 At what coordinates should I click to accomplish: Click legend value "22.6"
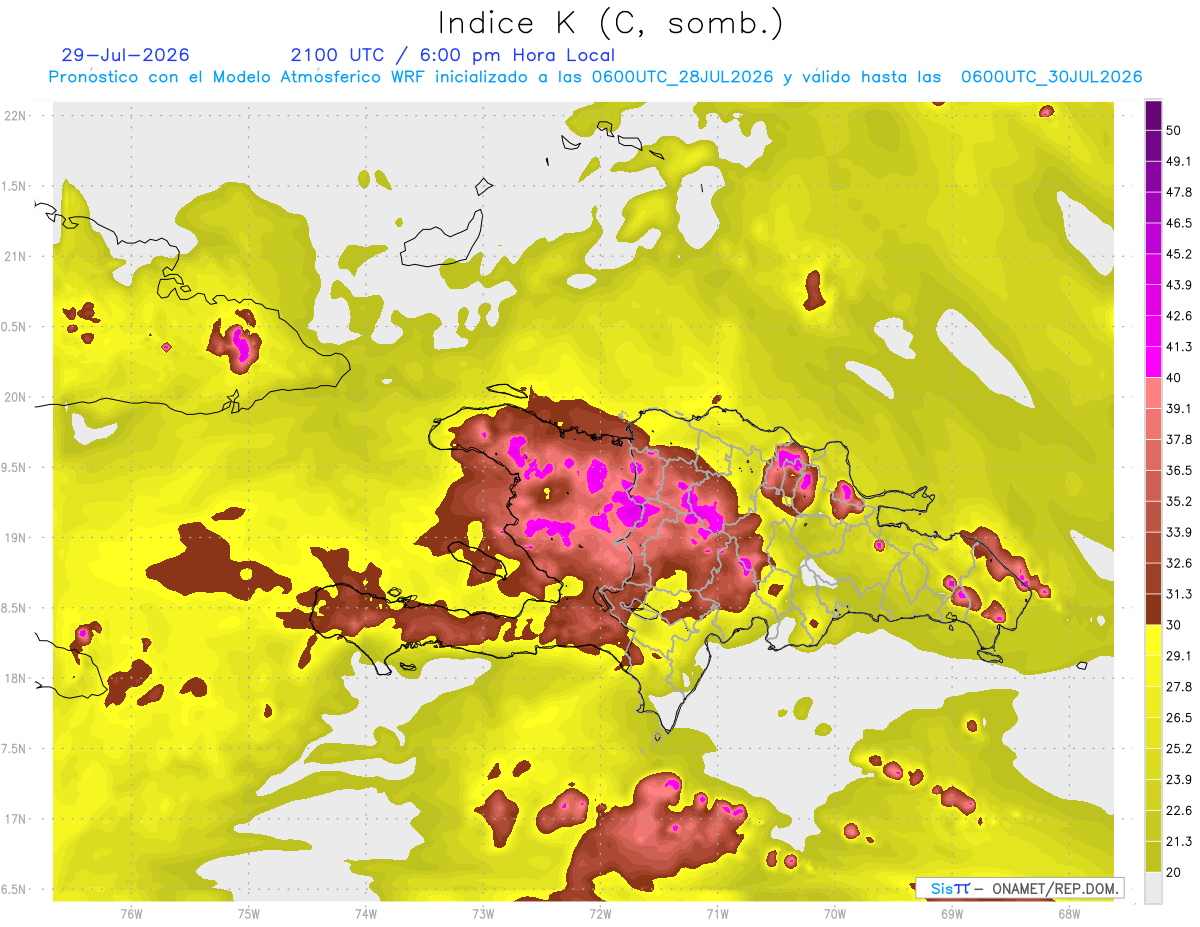pyautogui.click(x=1178, y=811)
